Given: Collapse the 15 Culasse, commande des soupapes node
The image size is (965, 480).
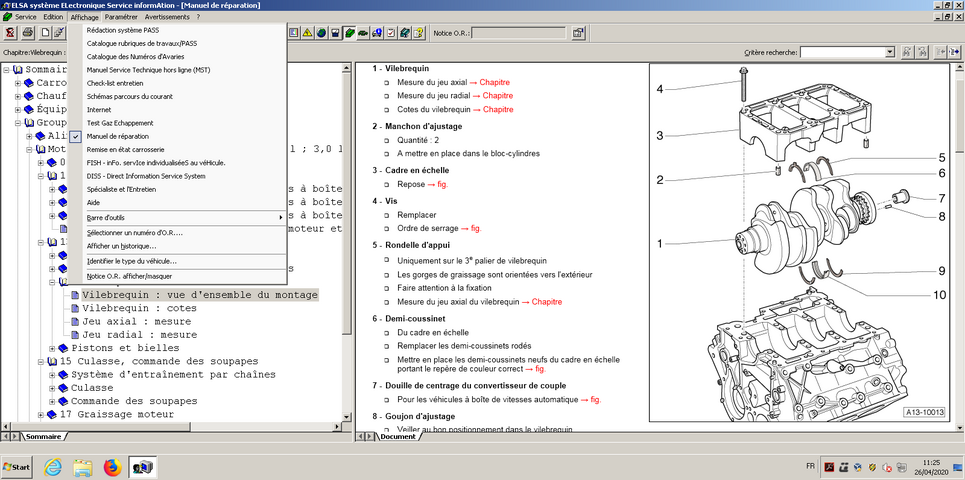Looking at the screenshot, I should click(41, 361).
